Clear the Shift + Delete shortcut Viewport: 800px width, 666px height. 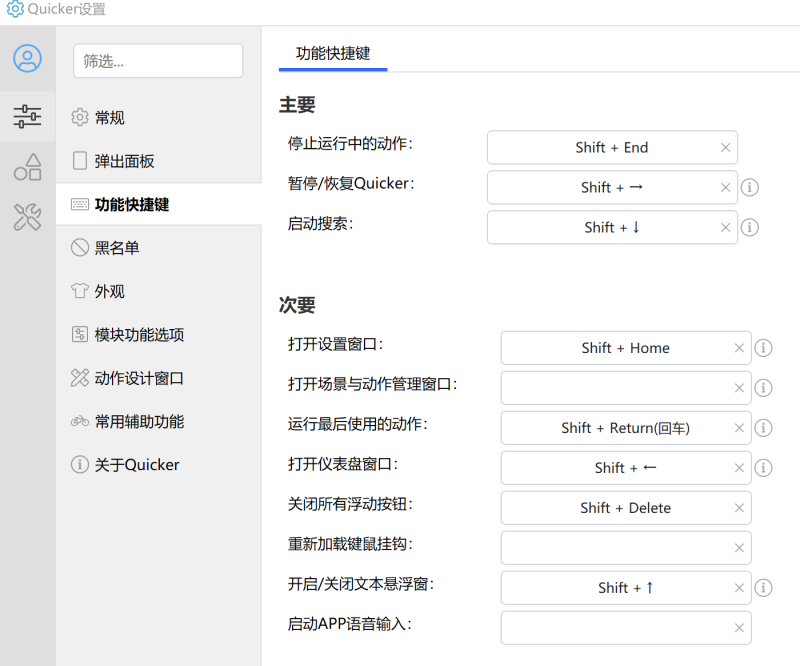[739, 508]
